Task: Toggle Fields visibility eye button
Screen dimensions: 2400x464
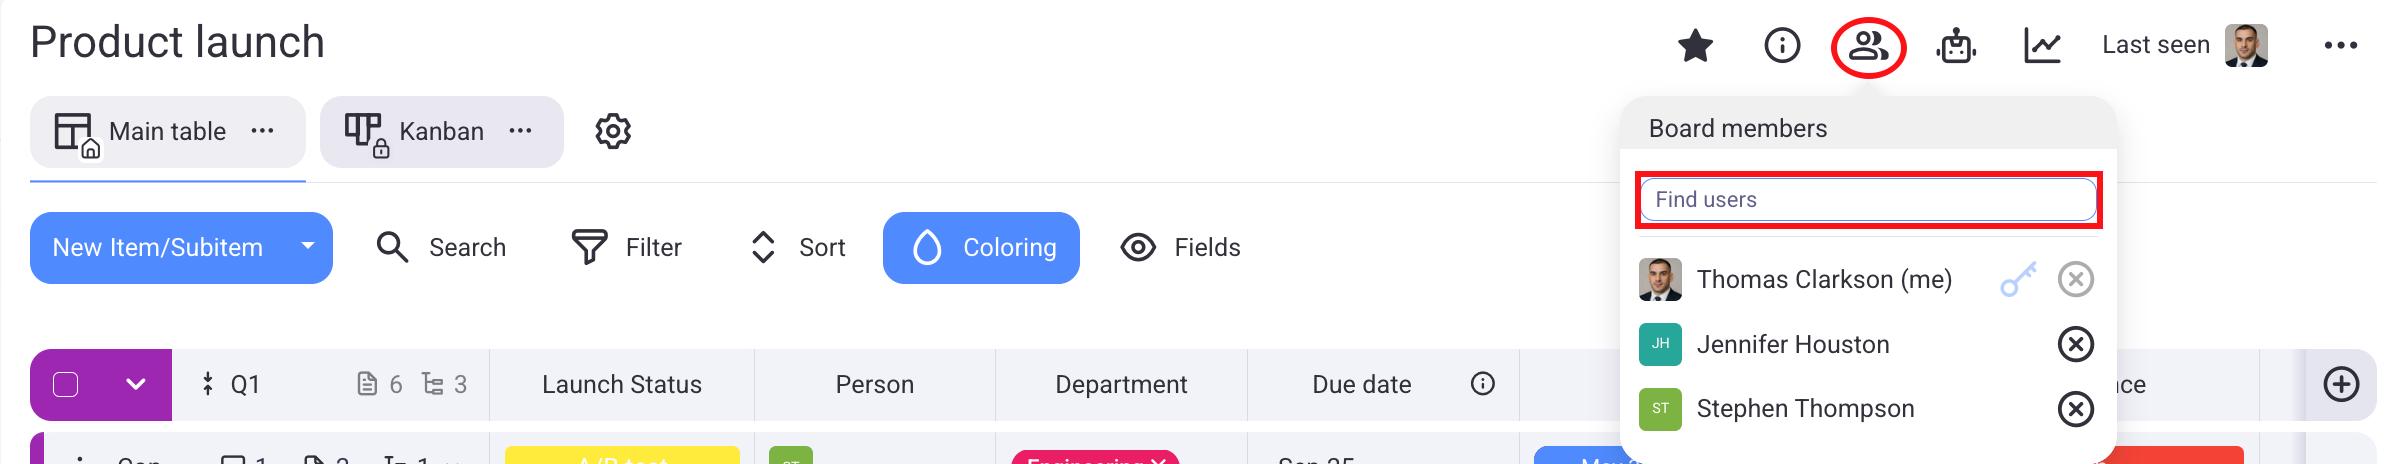Action: coord(1180,248)
